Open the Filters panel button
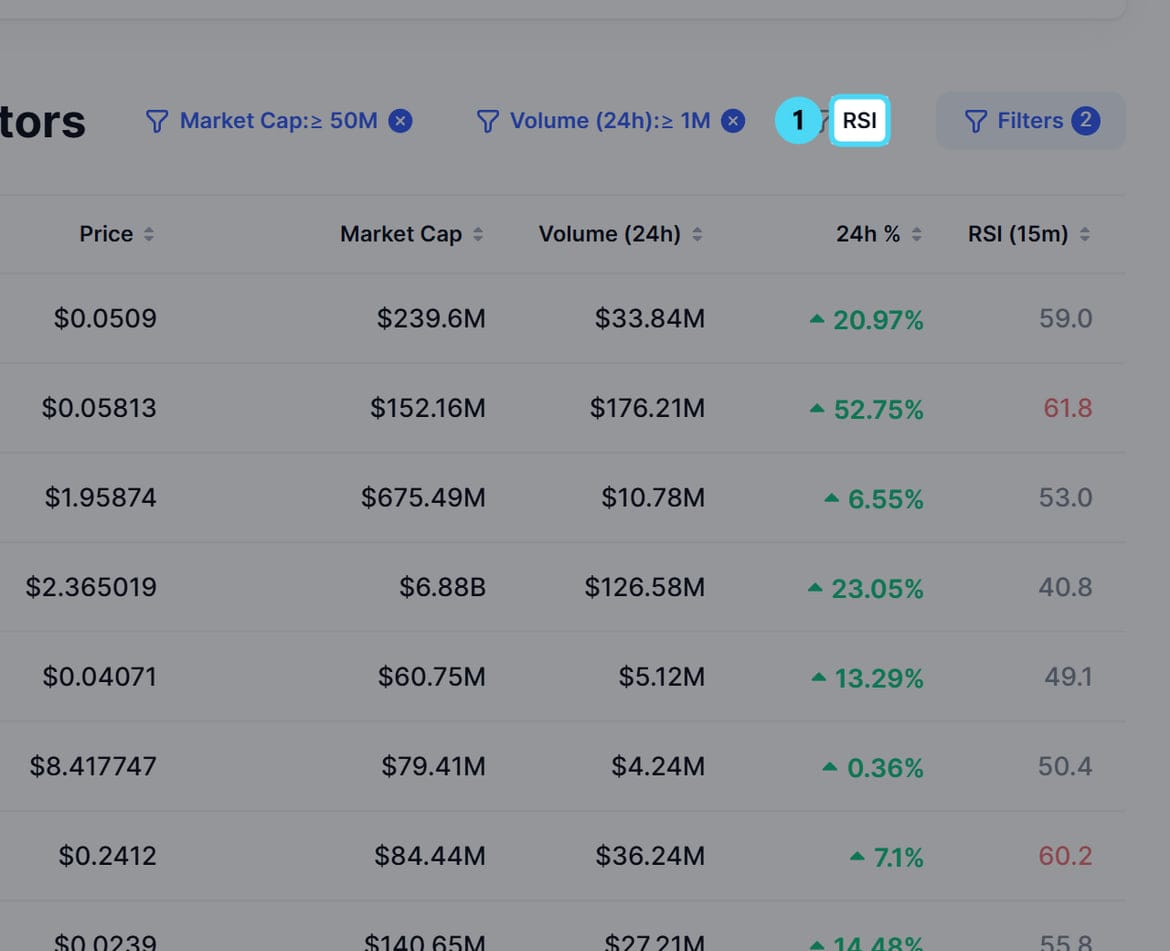Screen dimensions: 1170x951 (1030, 121)
